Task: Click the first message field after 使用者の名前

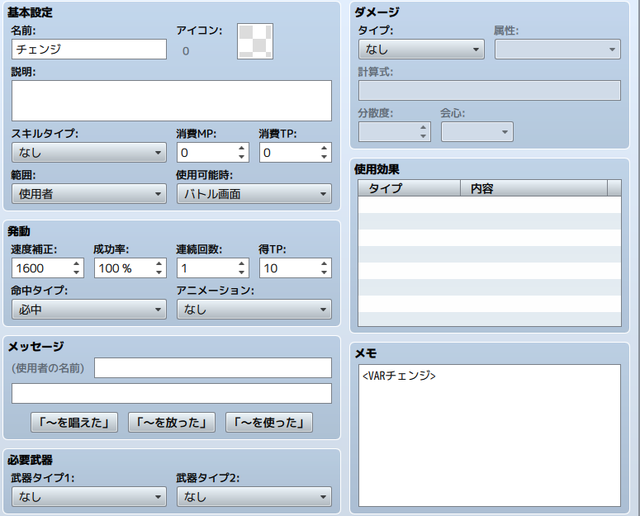Action: coord(213,368)
